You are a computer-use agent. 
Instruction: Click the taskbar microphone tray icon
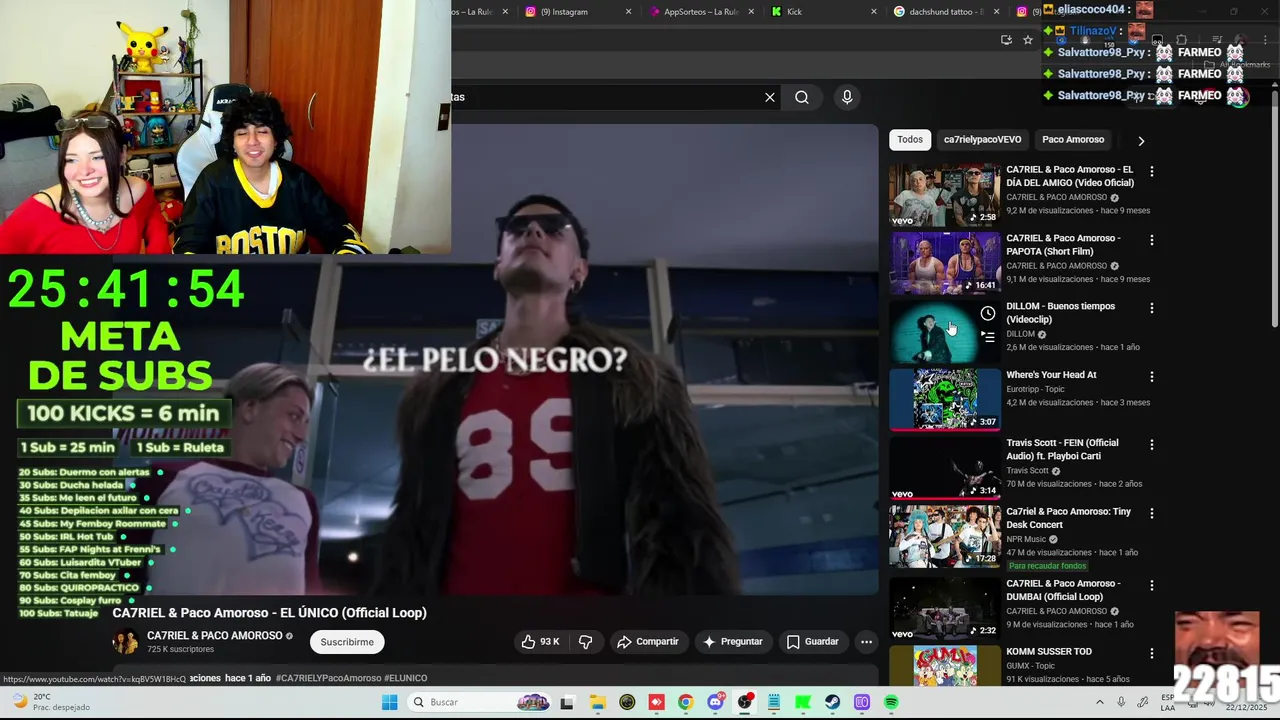[x=1121, y=702]
